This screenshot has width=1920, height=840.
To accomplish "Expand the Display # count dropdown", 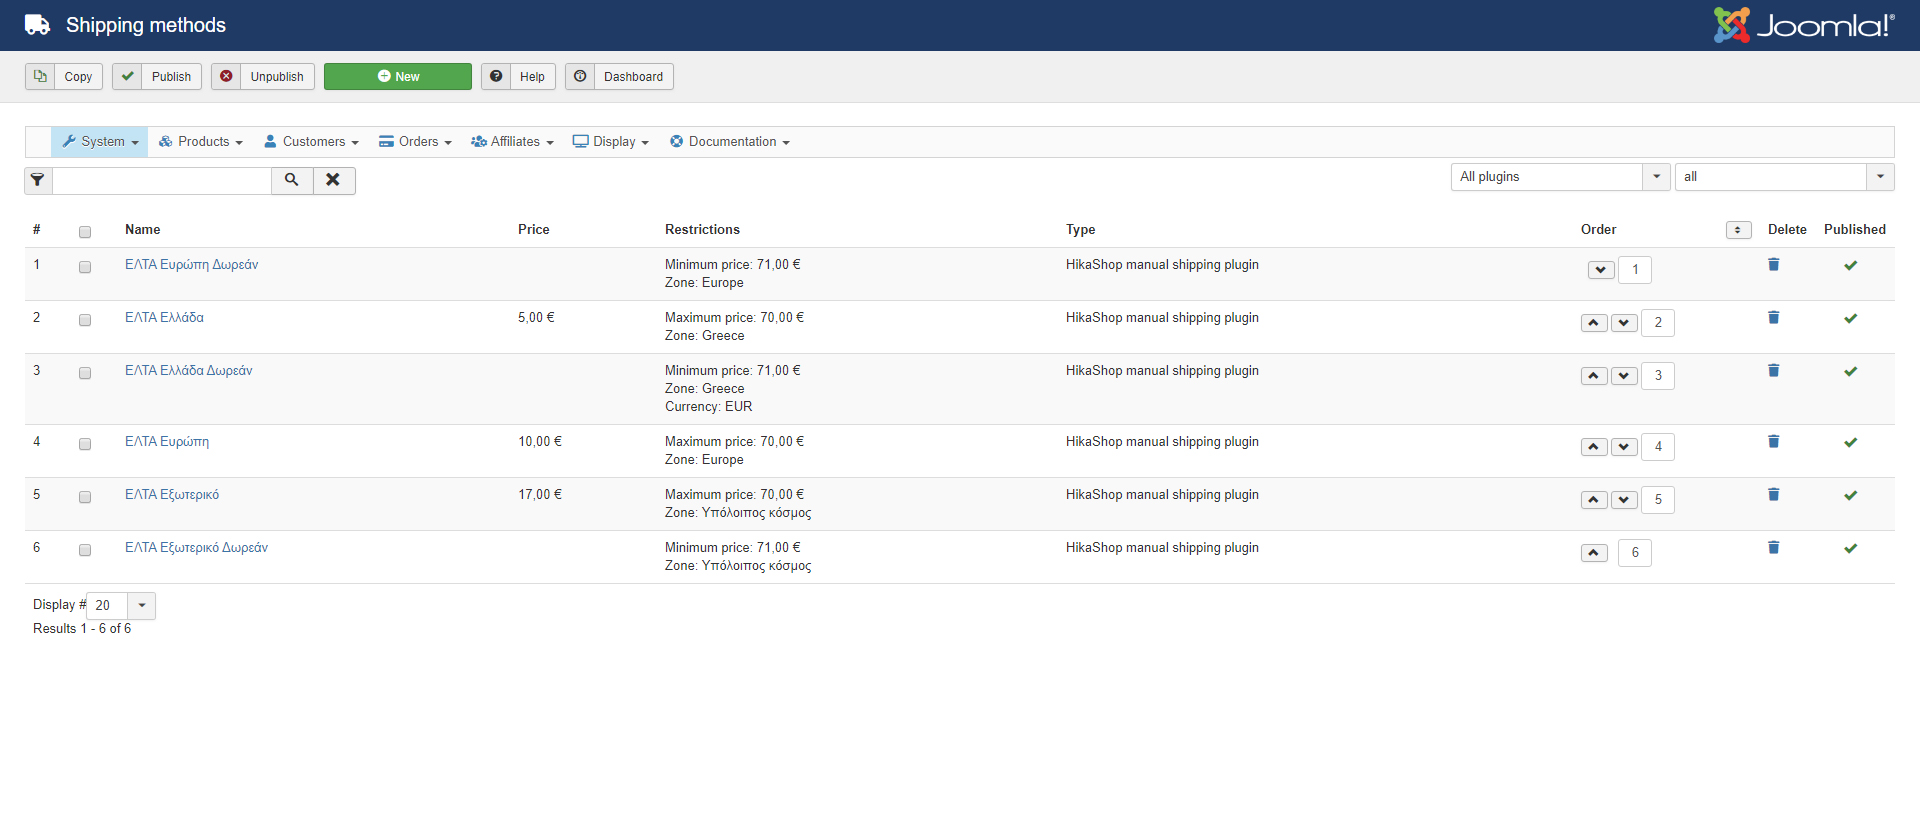I will tap(141, 605).
